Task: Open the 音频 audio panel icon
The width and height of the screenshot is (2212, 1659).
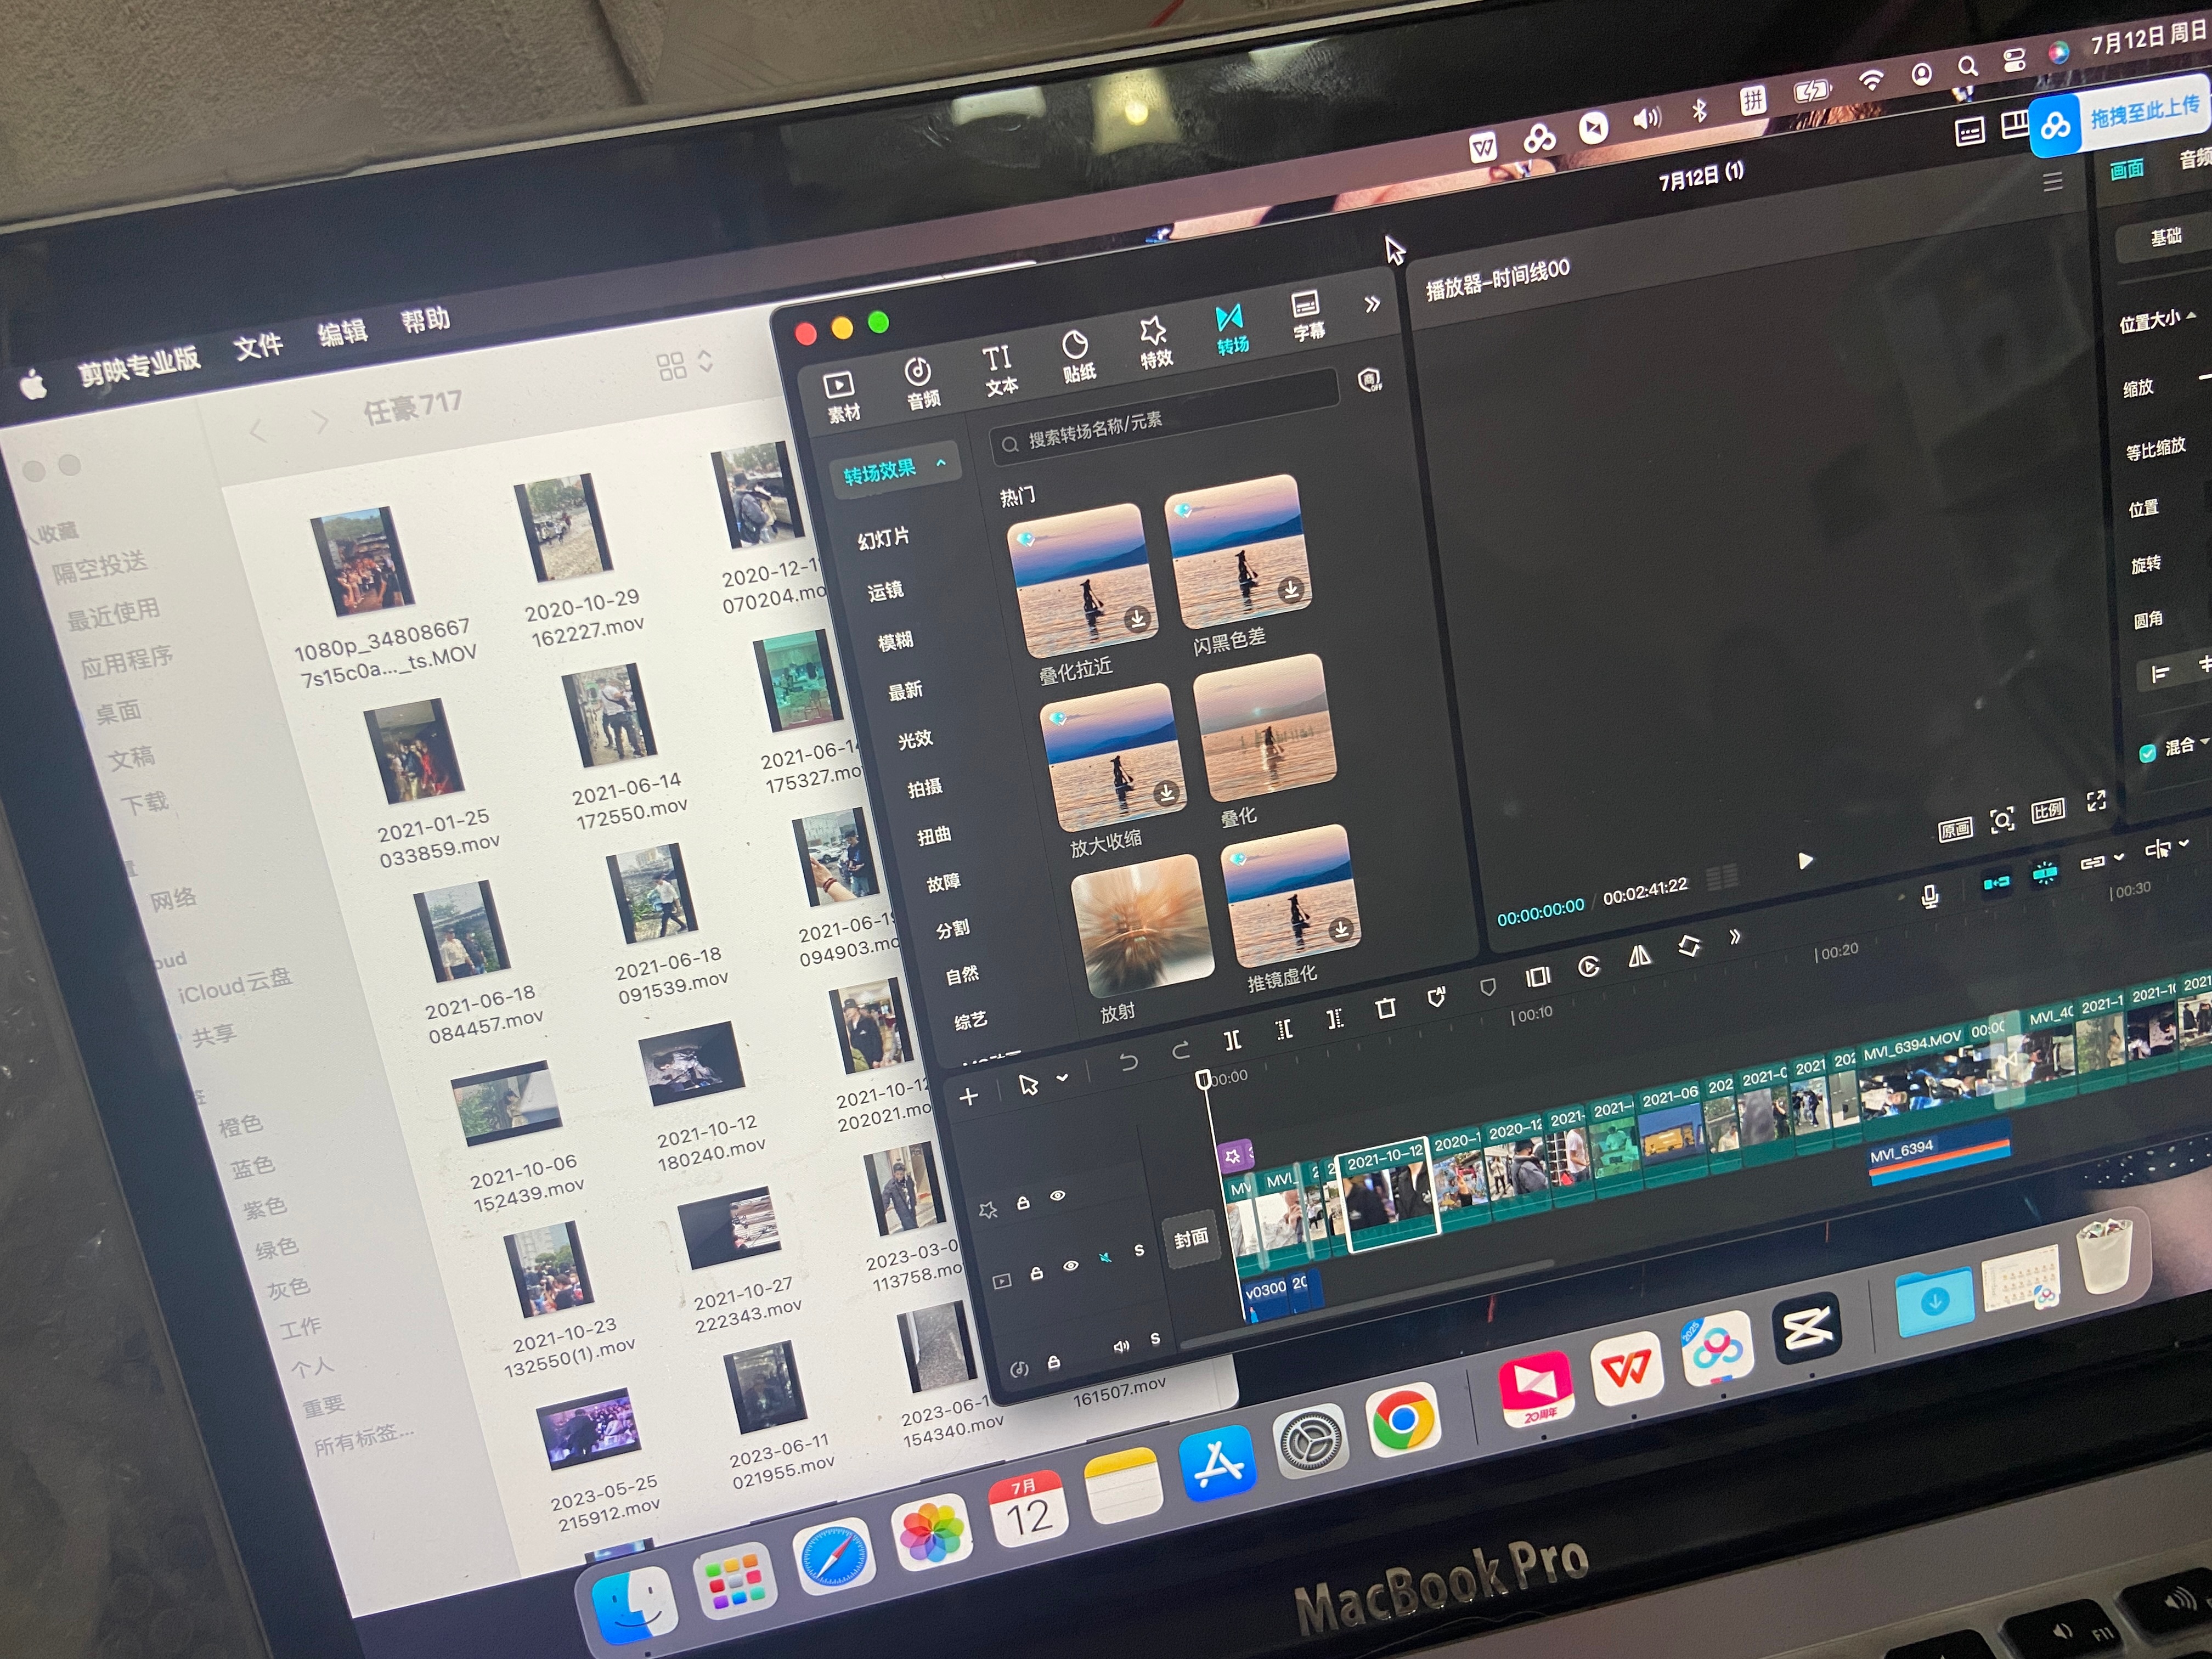Action: tap(920, 384)
